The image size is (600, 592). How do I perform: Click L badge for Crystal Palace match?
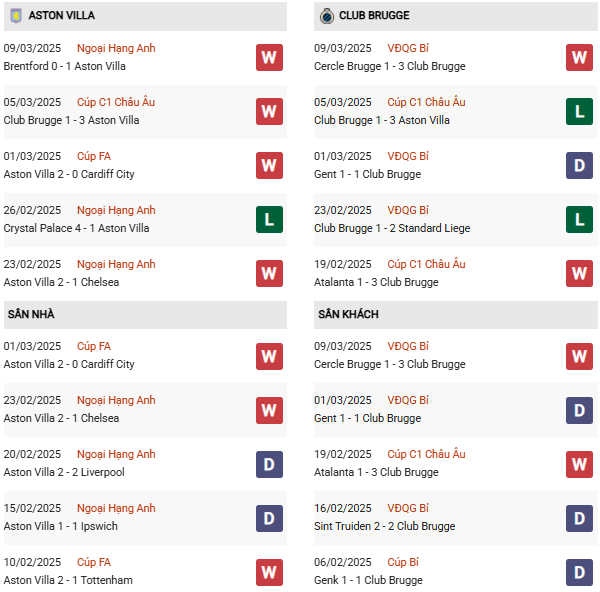pos(269,219)
